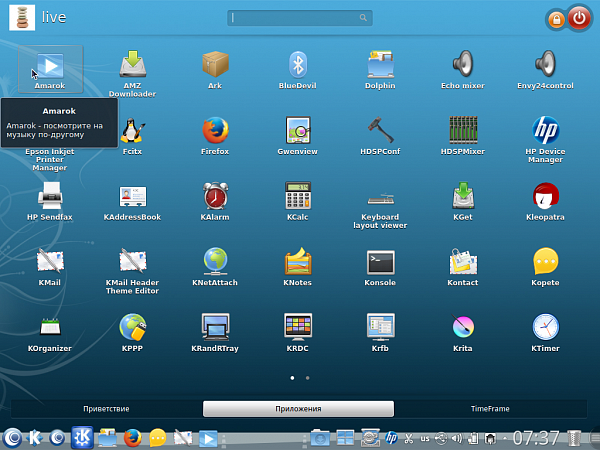600x450 pixels.
Task: Open KTimer
Action: tap(545, 333)
